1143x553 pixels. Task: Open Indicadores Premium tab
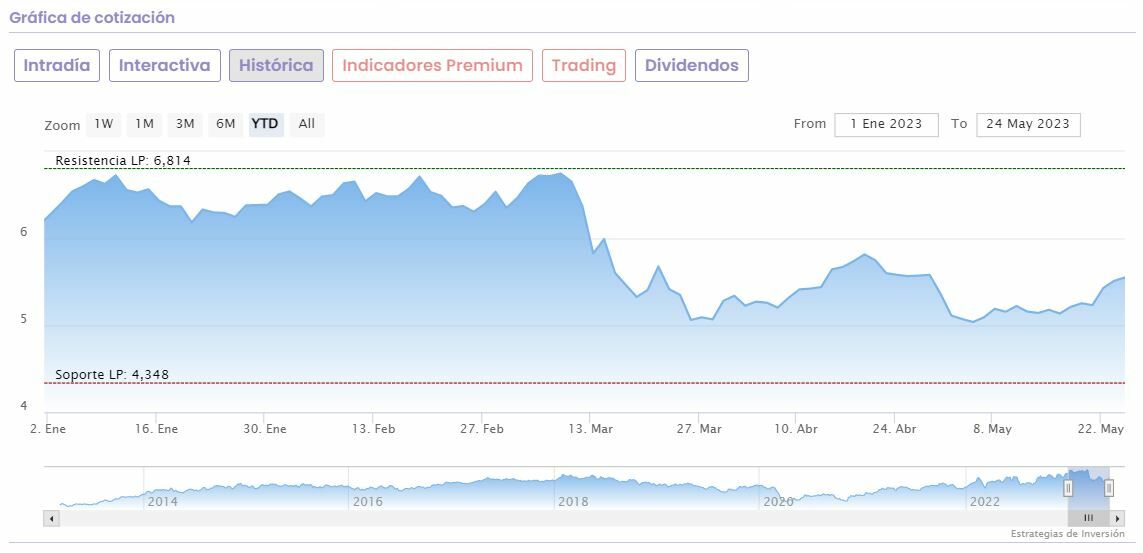coord(432,66)
